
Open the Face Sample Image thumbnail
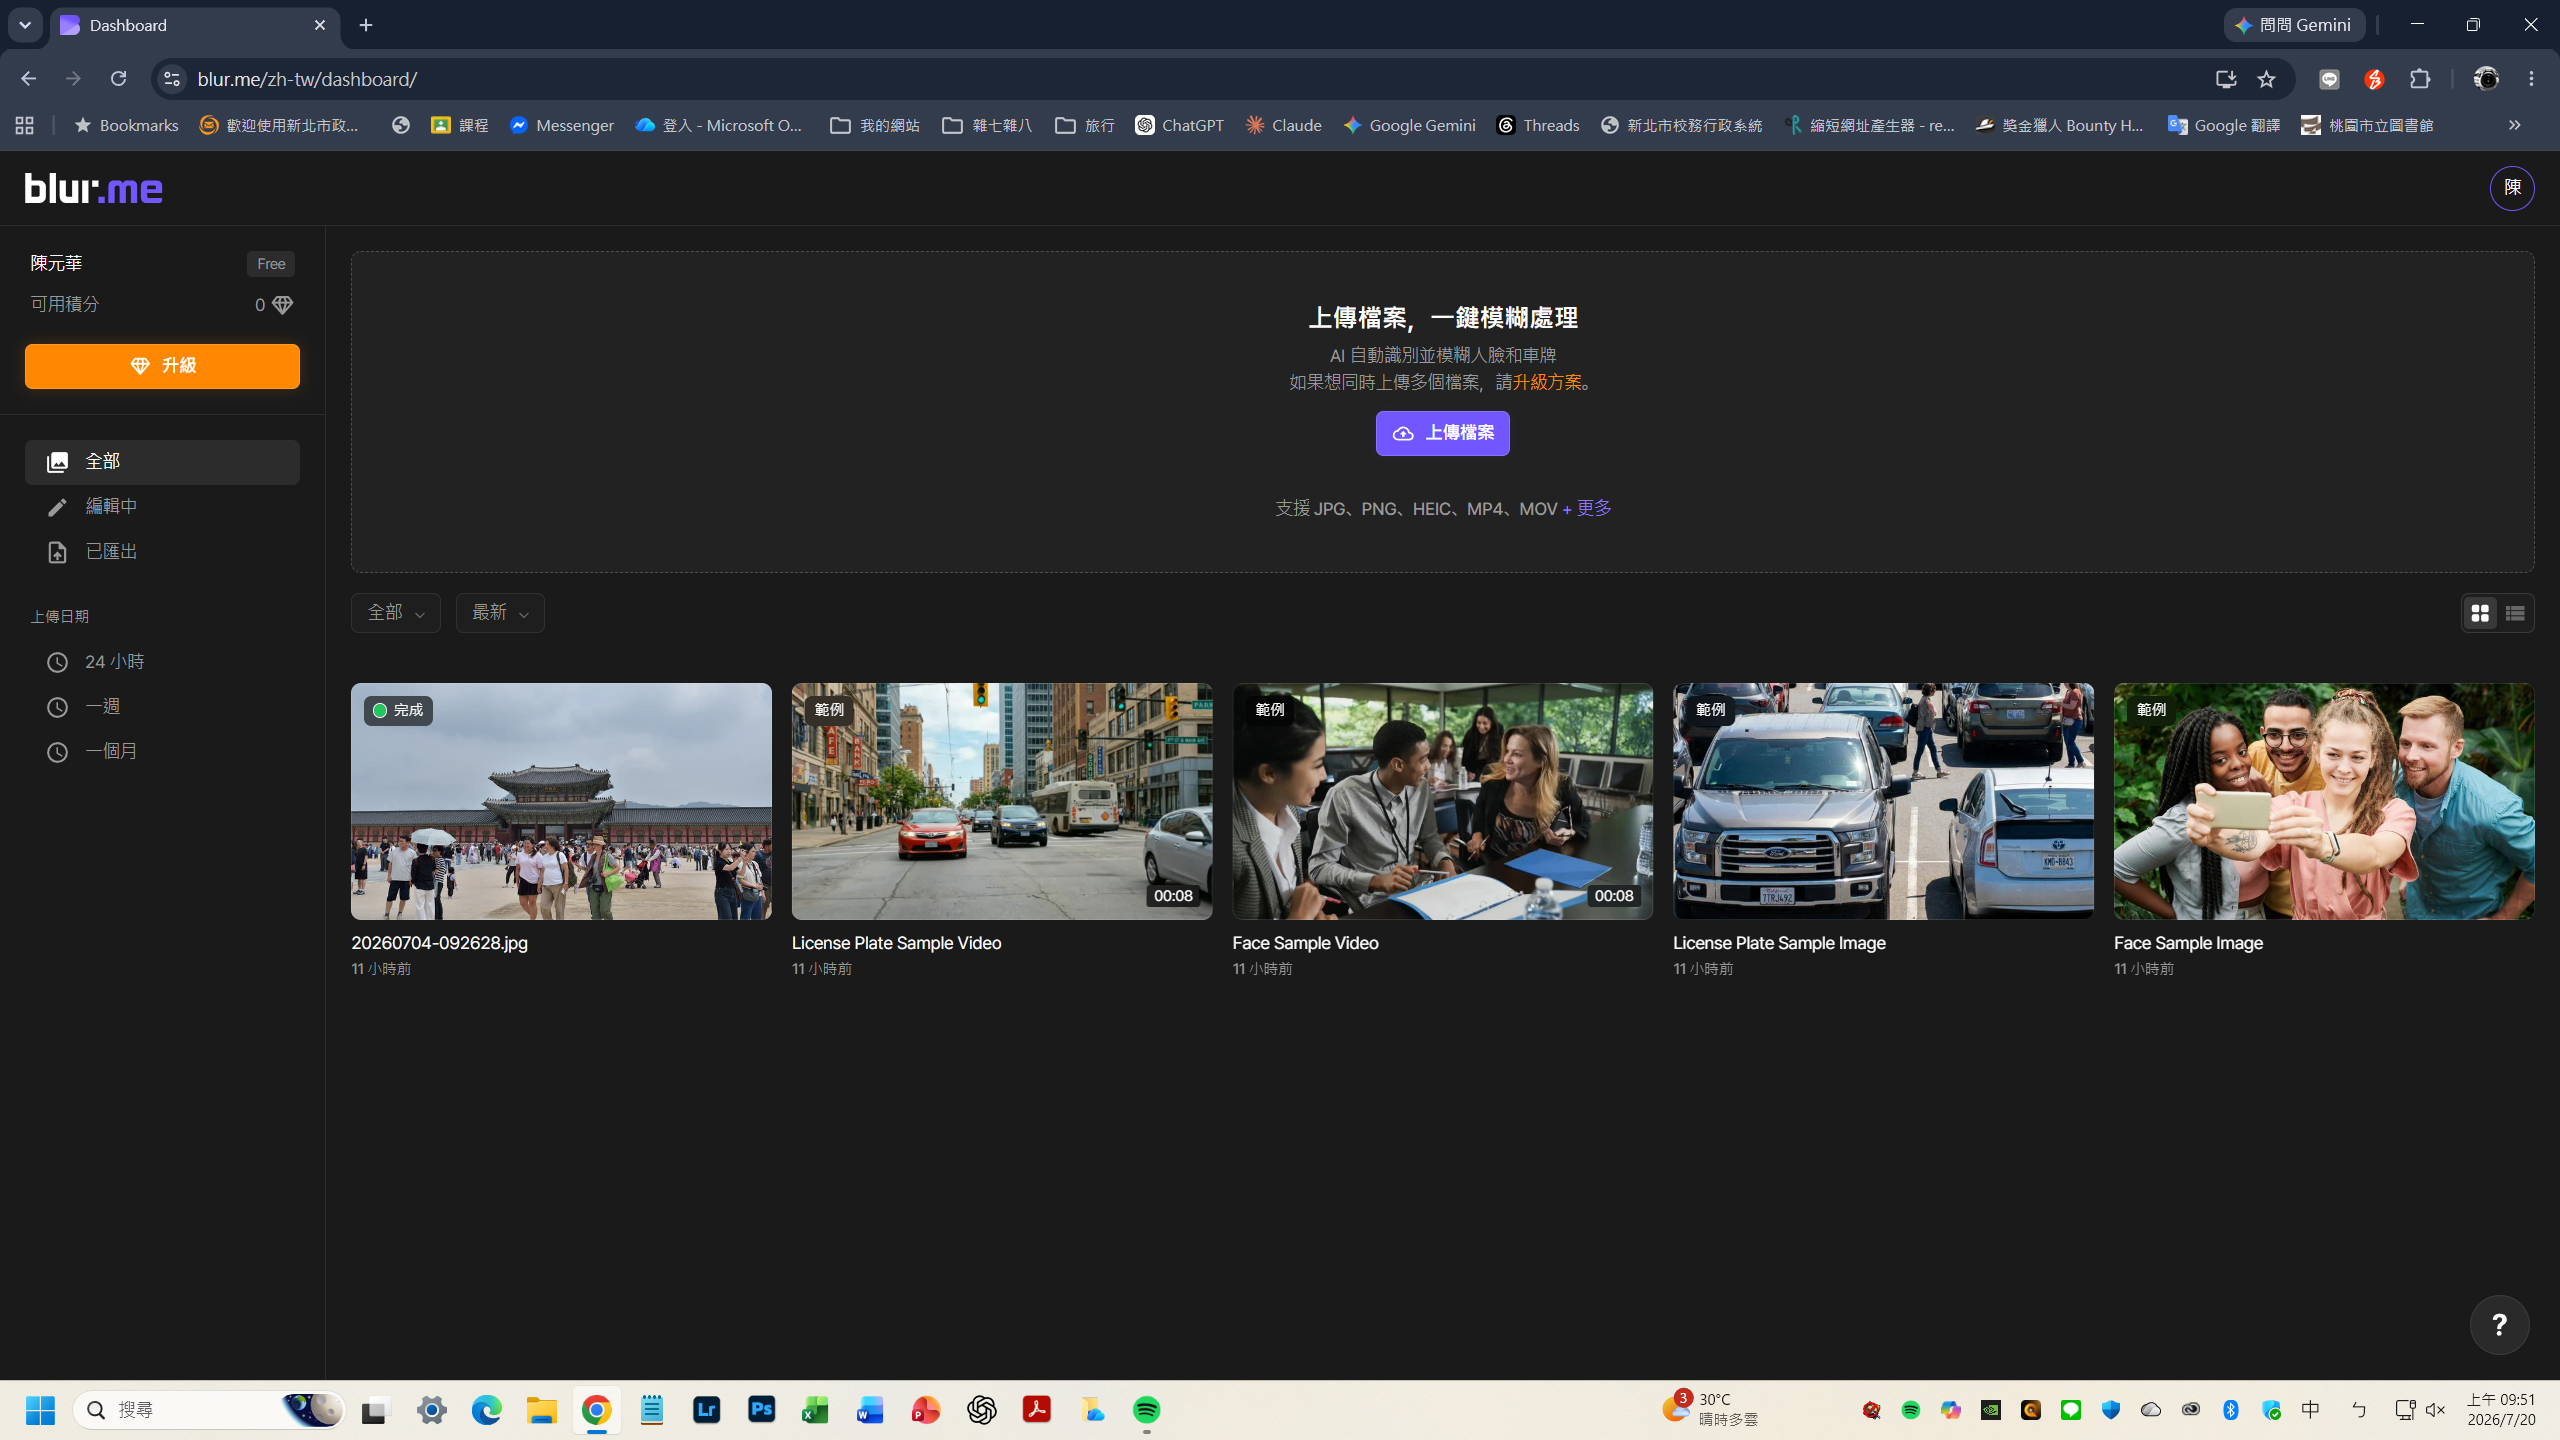pos(2324,801)
